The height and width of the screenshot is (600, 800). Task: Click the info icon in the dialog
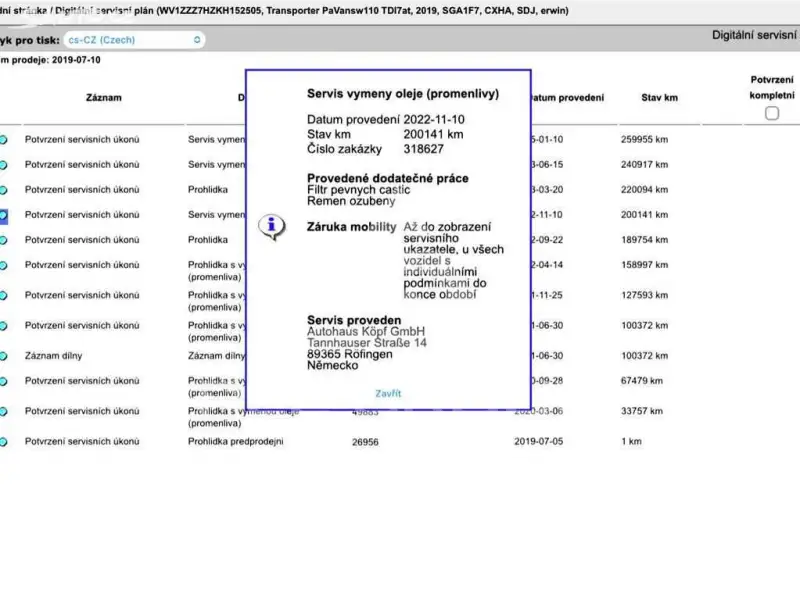[271, 226]
